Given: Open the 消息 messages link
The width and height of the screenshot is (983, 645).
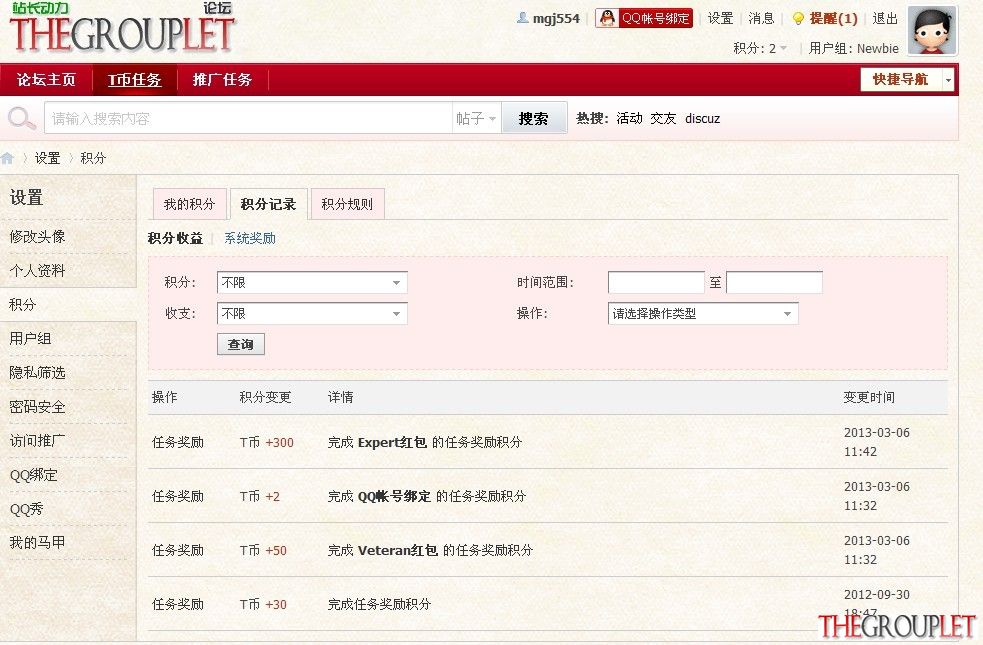Looking at the screenshot, I should click(x=761, y=19).
